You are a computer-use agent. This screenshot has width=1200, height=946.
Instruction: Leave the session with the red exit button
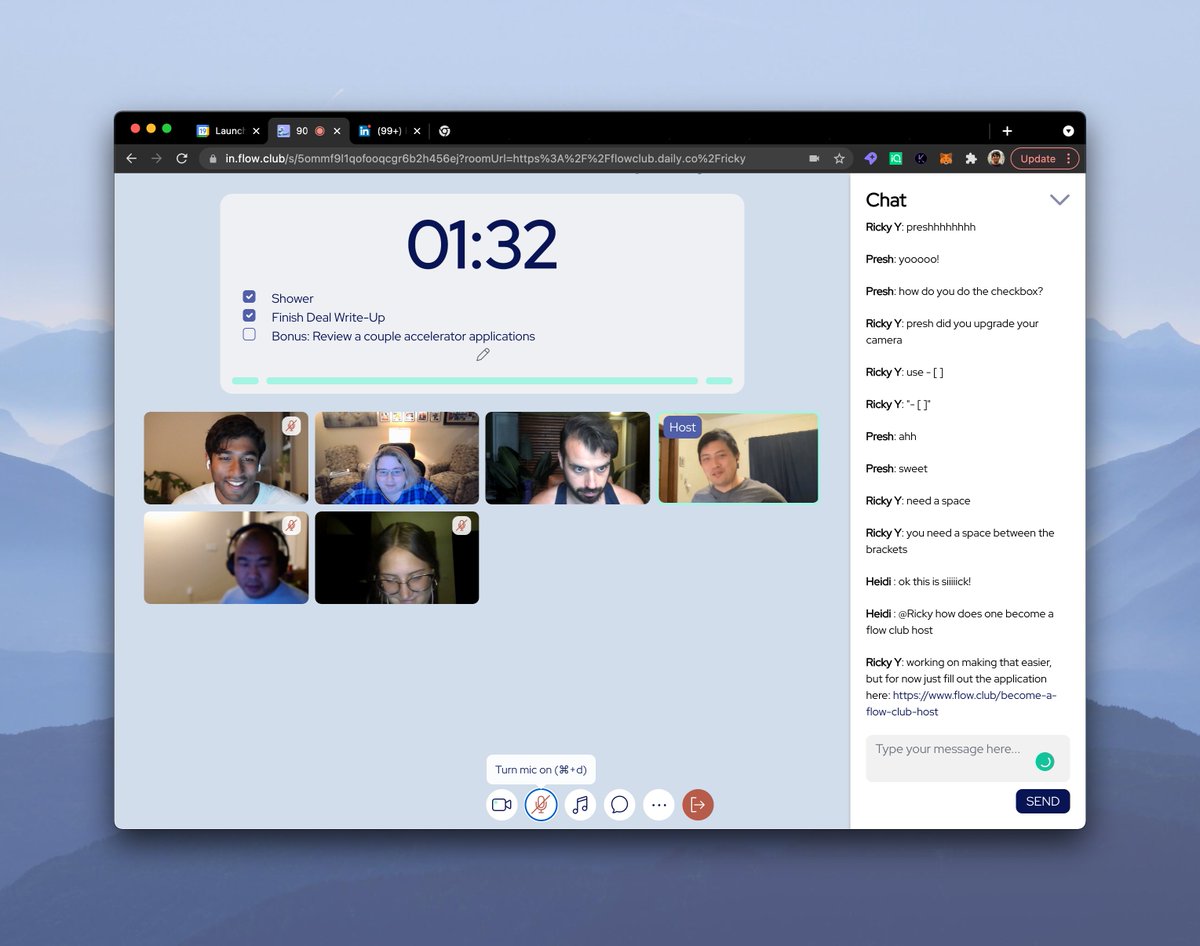tap(698, 804)
